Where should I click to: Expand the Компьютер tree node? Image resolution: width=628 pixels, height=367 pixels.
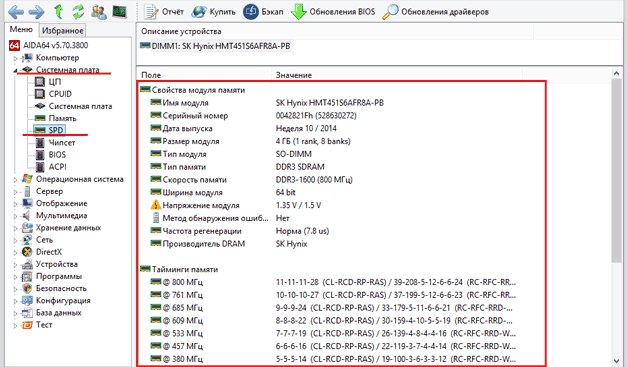[x=16, y=58]
